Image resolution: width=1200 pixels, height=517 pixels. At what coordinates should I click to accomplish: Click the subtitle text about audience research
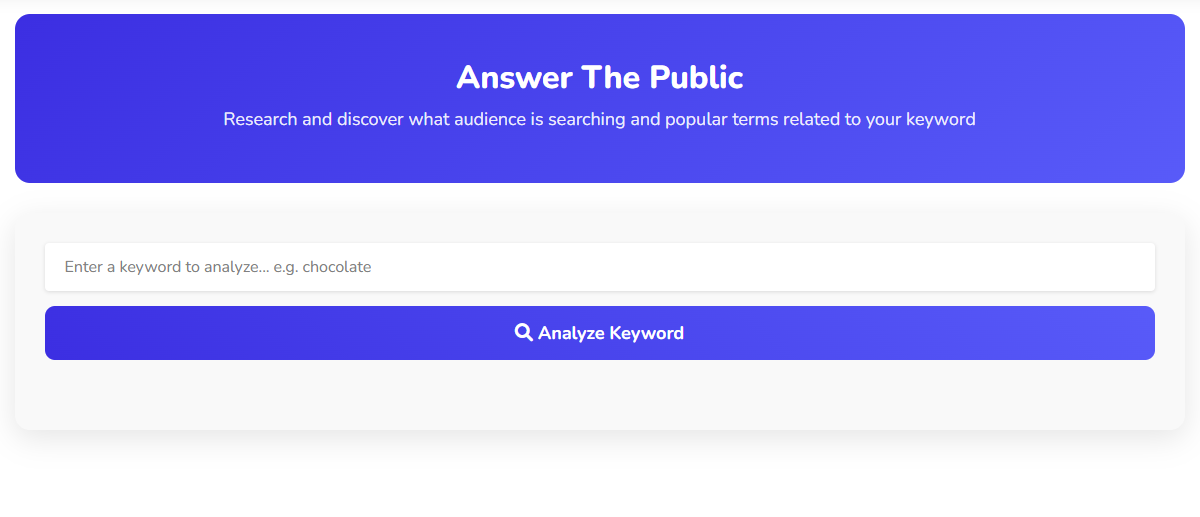coord(599,119)
